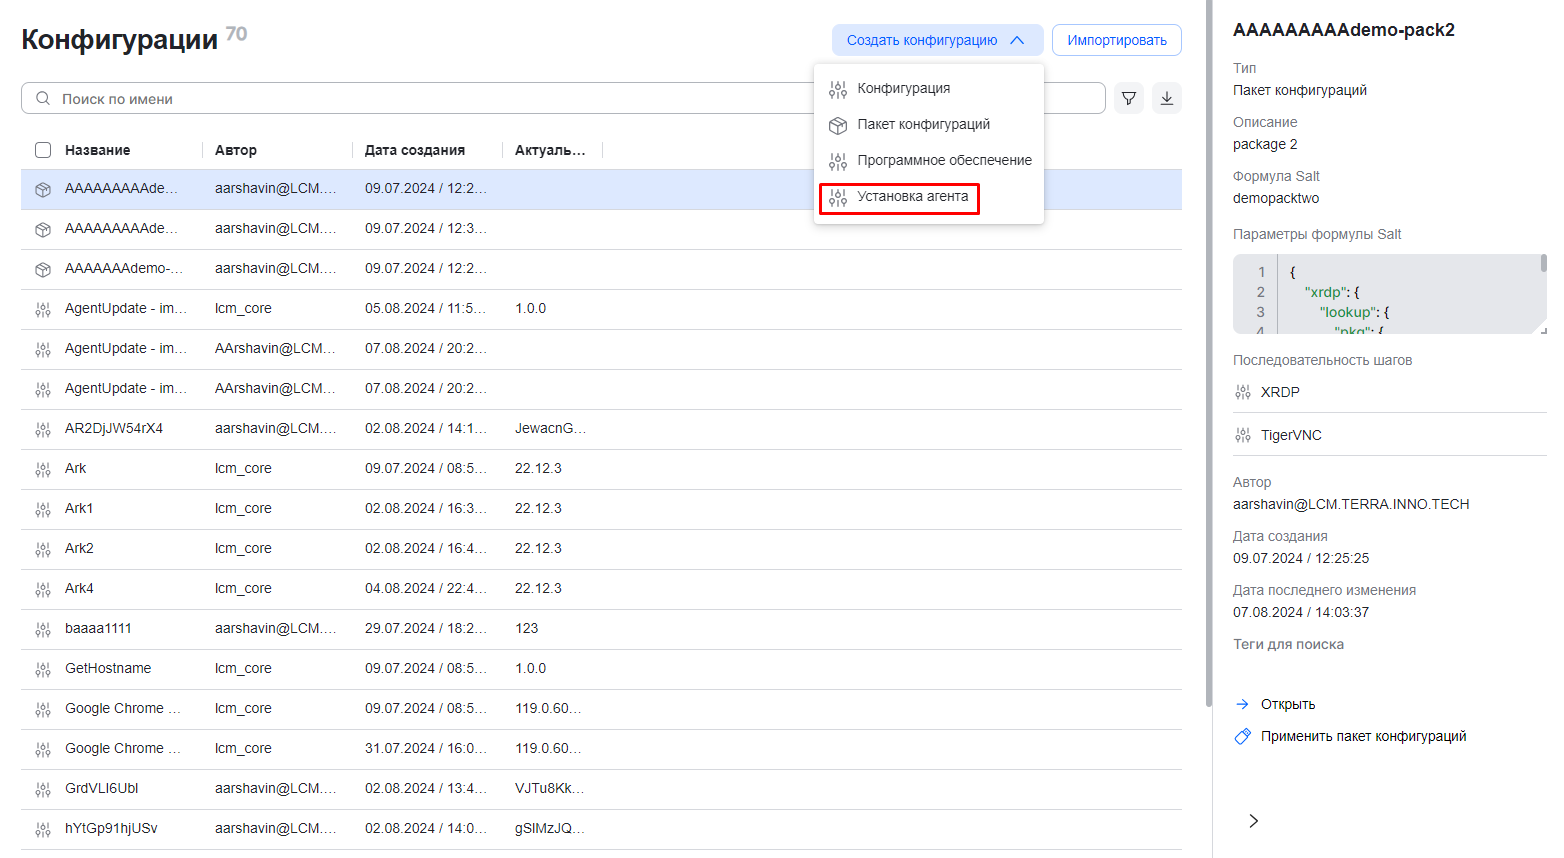1564x858 pixels.
Task: Collapse the details panel with chevron arrow
Action: (x=1253, y=821)
